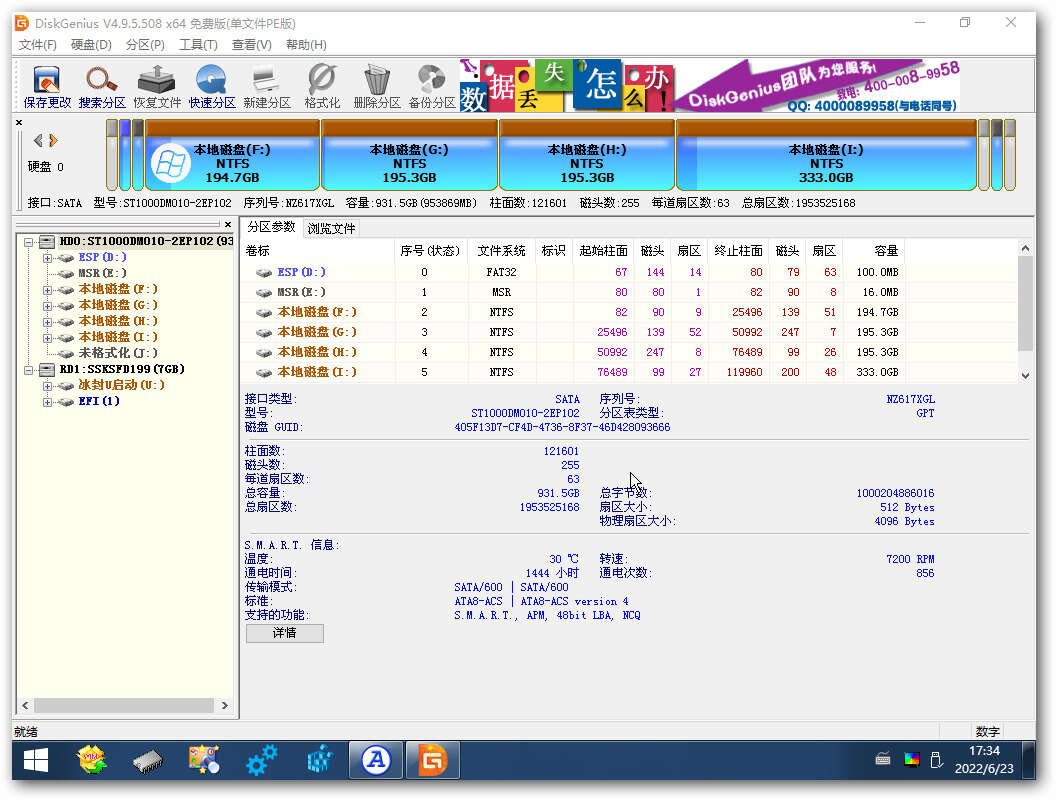Go to next disk with orange arrow
1056x800 pixels.
[54, 141]
